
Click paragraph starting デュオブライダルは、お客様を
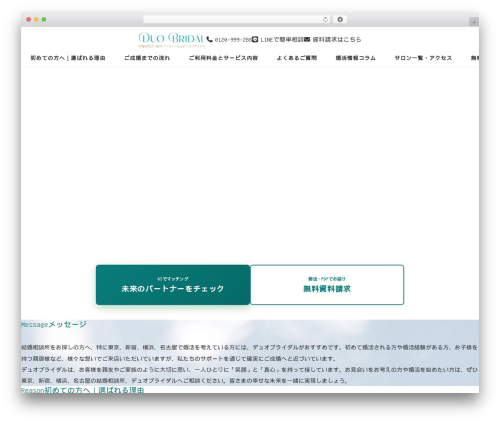(249, 375)
